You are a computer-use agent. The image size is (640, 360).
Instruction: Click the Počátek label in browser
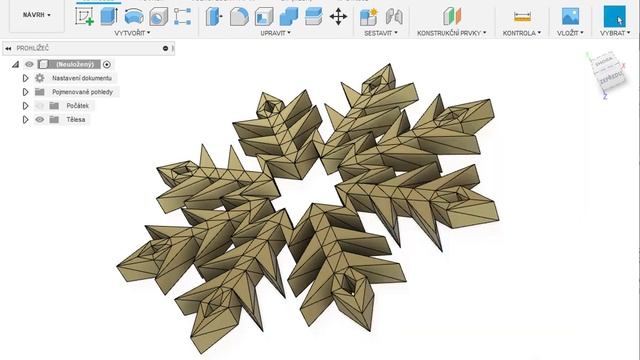tap(78, 106)
